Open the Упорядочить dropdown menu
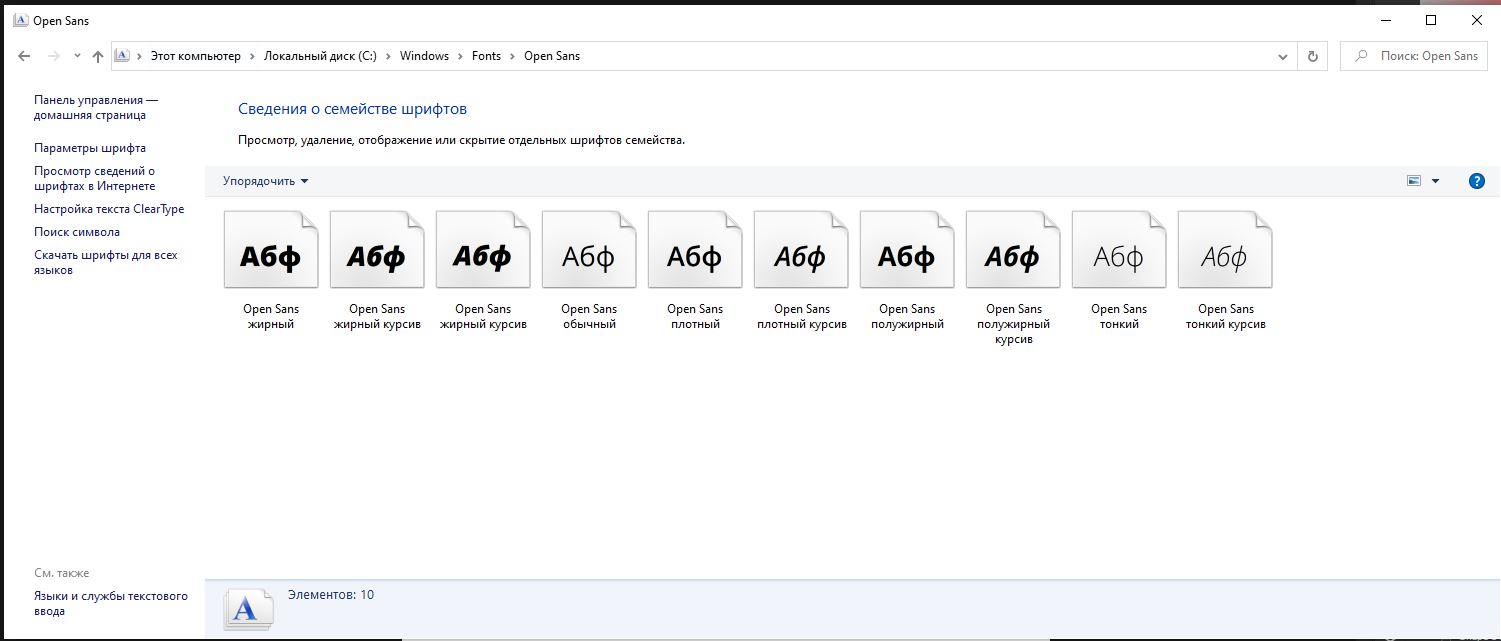 [x=265, y=181]
